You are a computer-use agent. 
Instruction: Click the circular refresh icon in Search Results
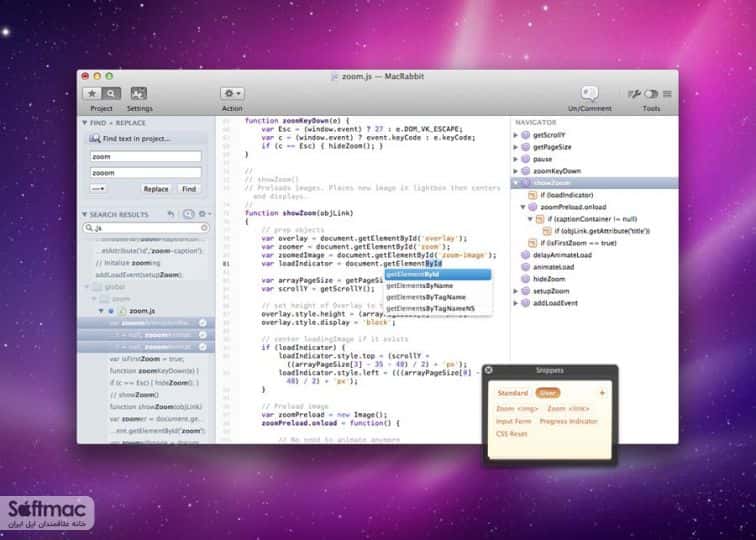[189, 214]
